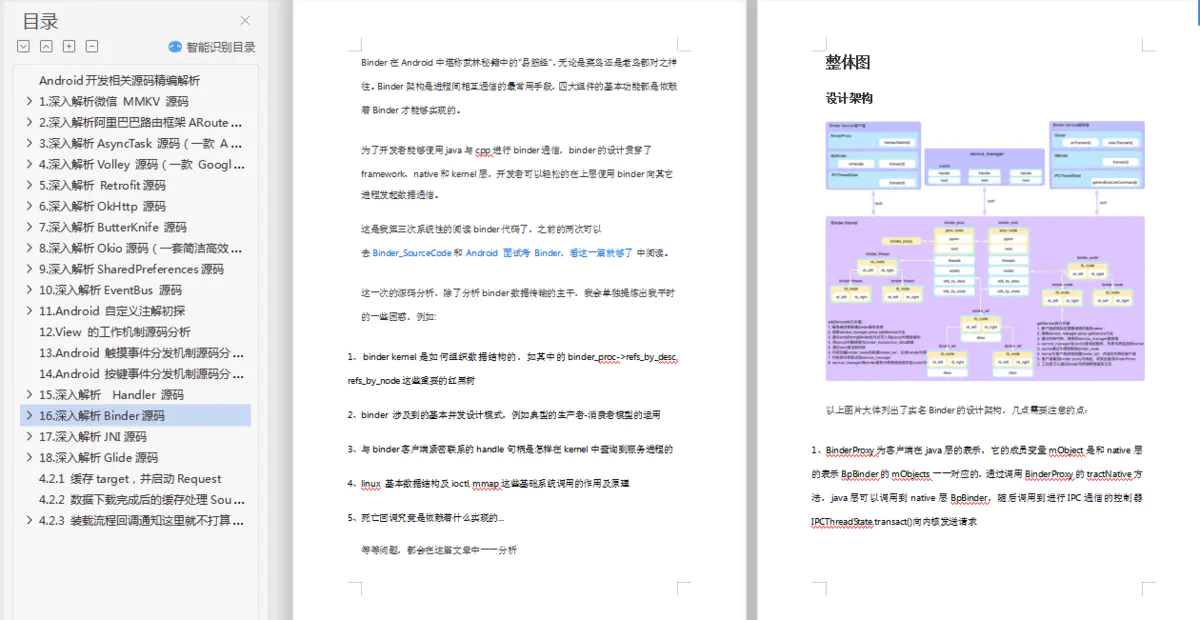
Task: Click the down-arrow expand icon under 目录
Action: tap(23, 46)
